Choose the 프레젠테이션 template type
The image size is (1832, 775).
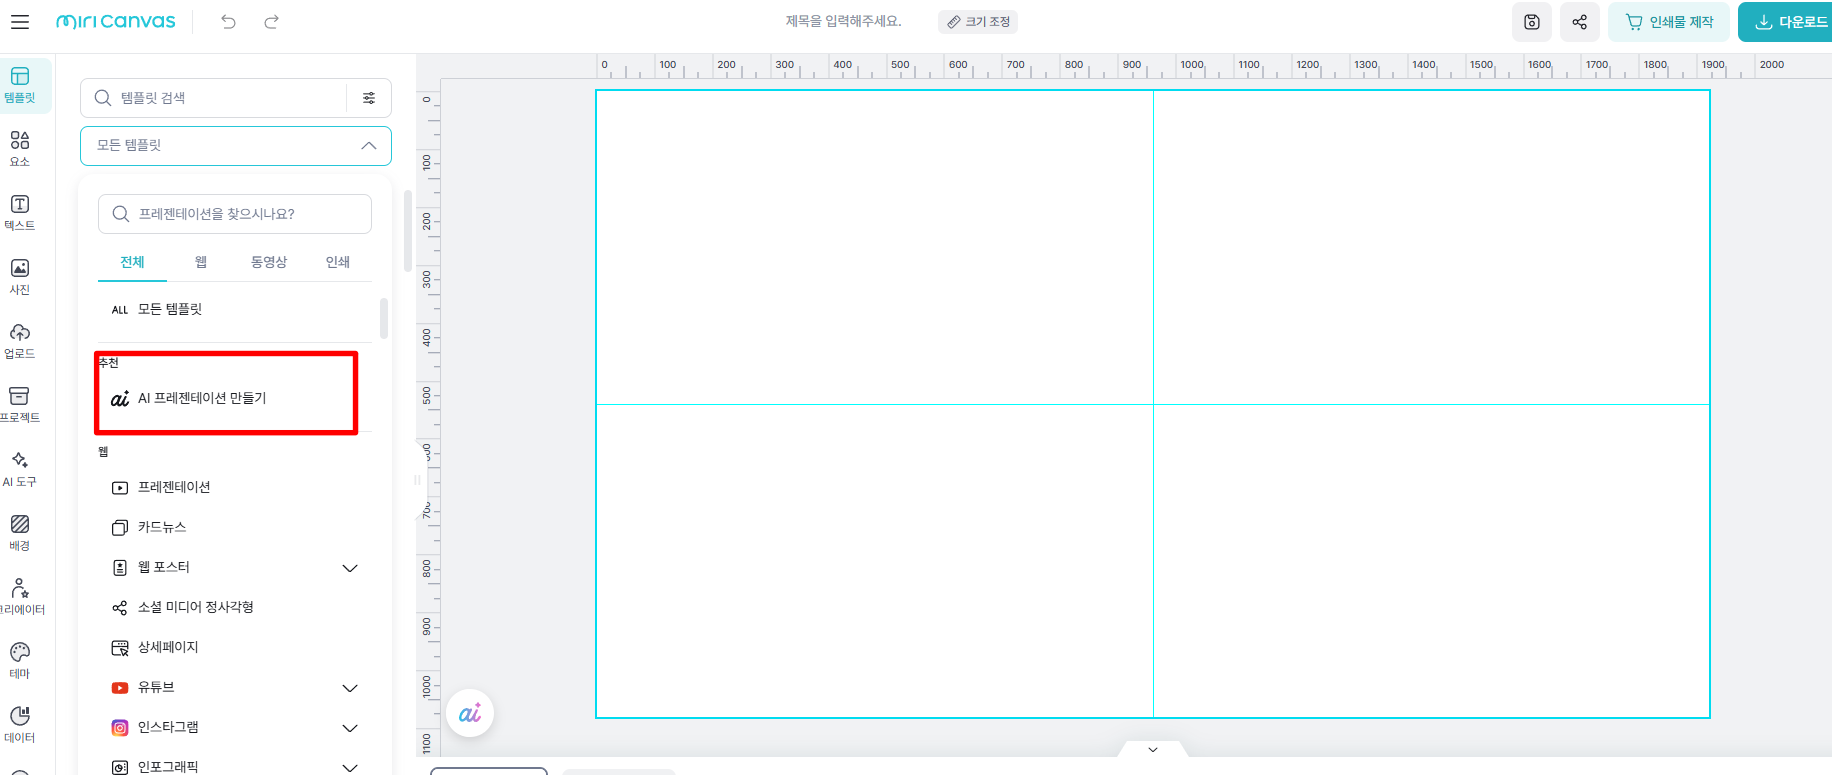pyautogui.click(x=235, y=487)
